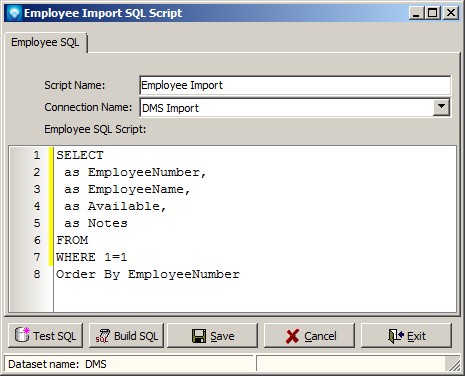
Task: Save the script with the Save button
Action: click(212, 336)
